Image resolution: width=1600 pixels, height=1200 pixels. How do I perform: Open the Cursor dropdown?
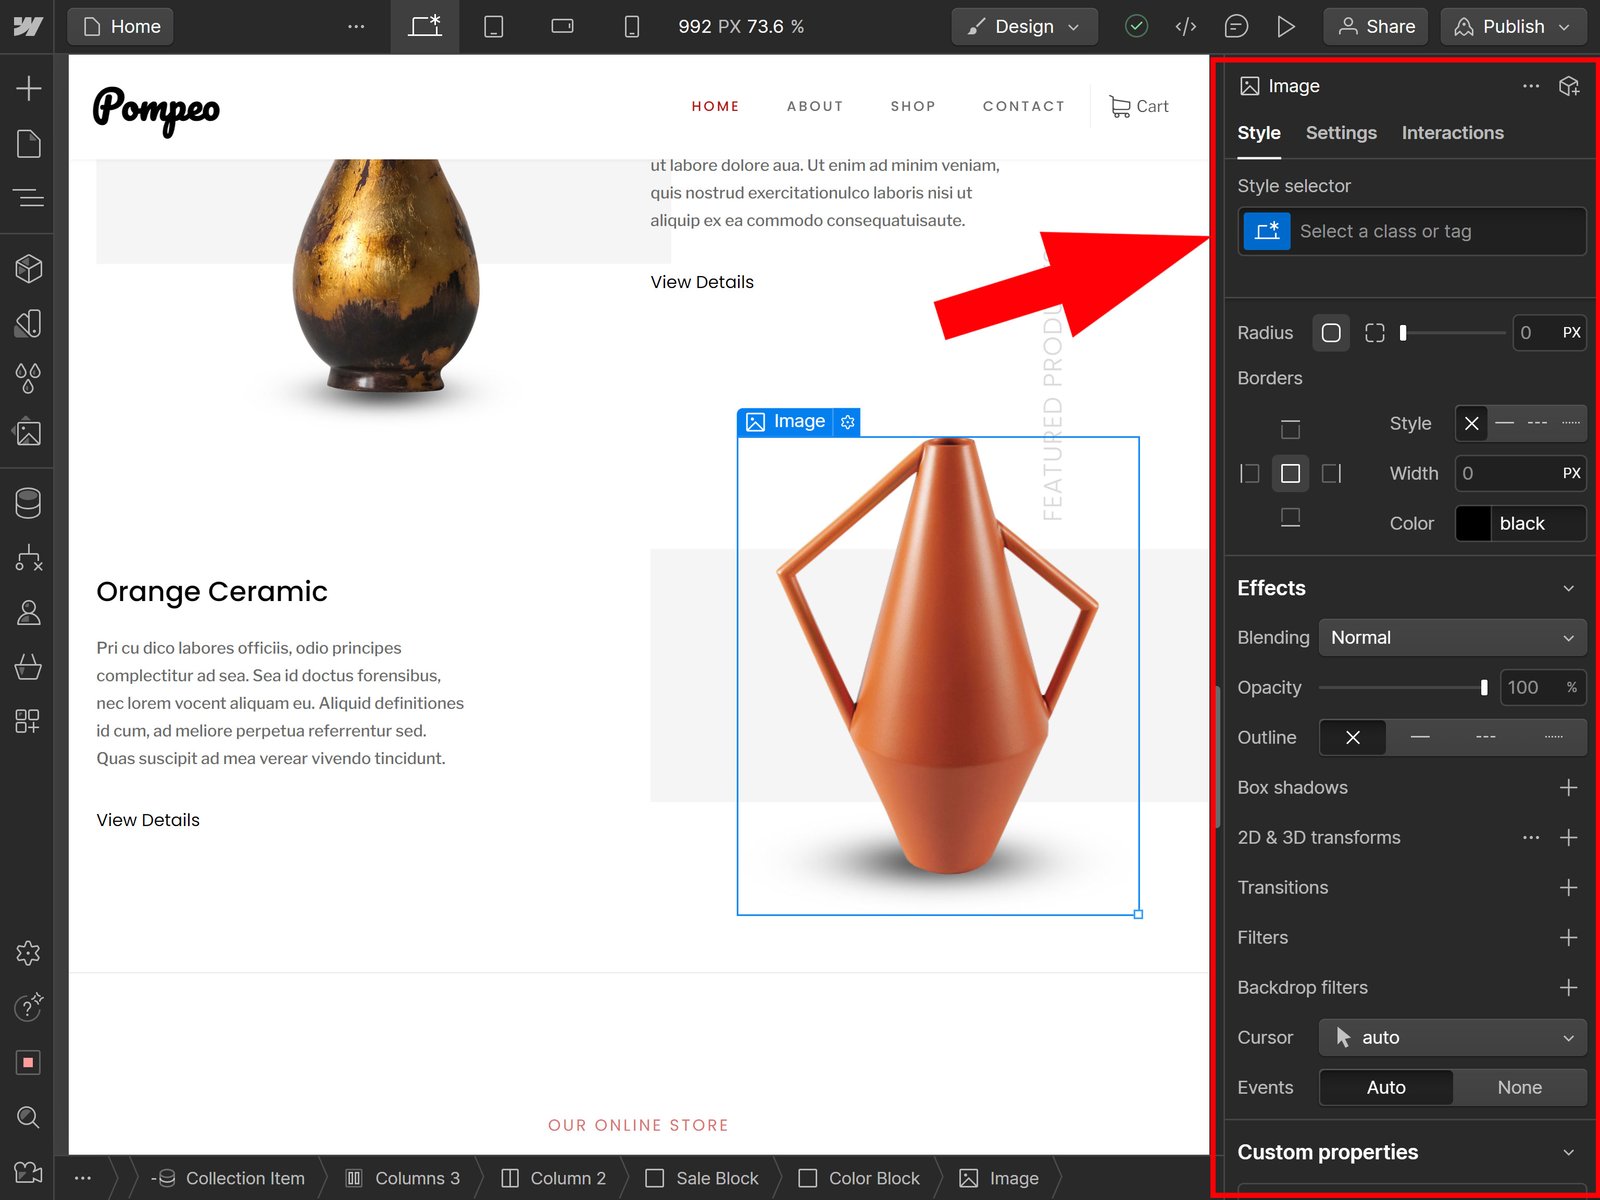[1452, 1037]
